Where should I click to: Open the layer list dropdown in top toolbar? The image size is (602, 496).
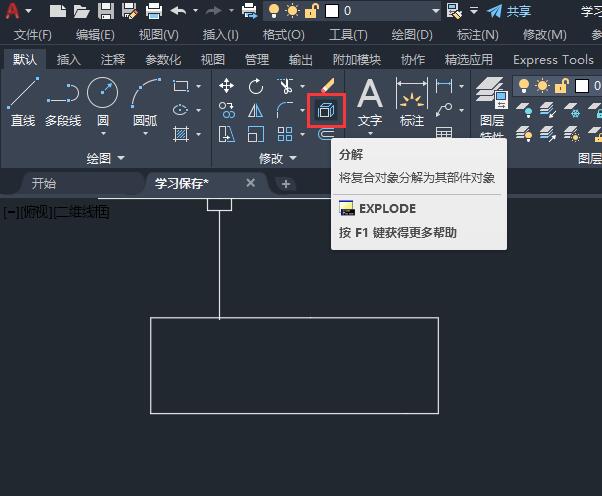(x=435, y=11)
